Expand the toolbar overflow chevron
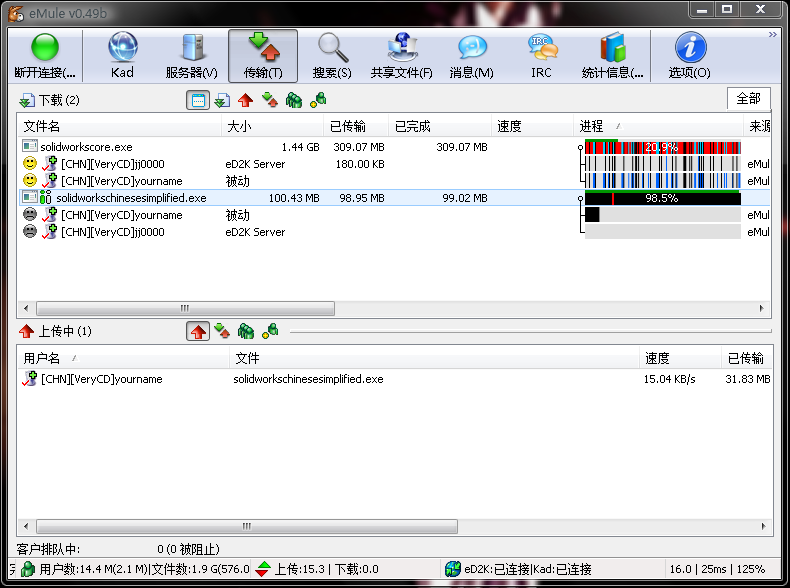Viewport: 790px width, 588px height. point(772,34)
